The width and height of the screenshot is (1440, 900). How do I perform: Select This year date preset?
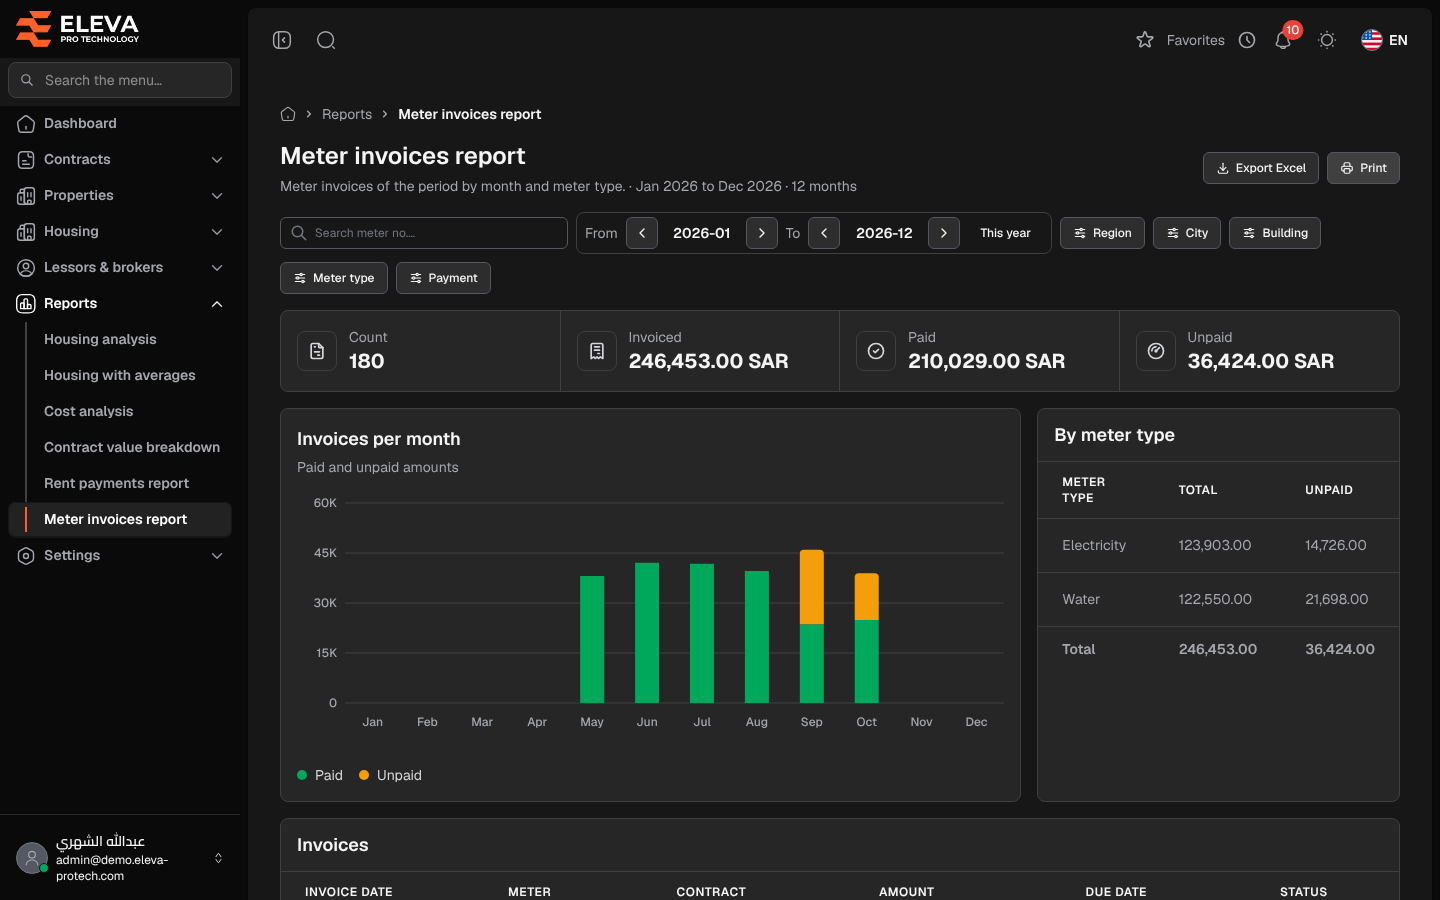(1005, 233)
